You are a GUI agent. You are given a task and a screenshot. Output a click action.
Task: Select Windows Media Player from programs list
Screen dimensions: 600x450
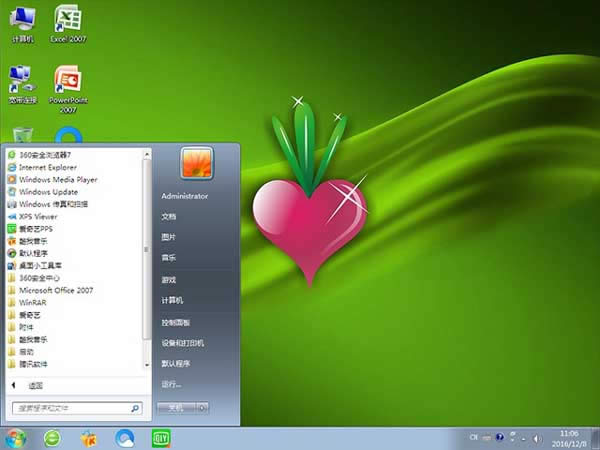58,179
